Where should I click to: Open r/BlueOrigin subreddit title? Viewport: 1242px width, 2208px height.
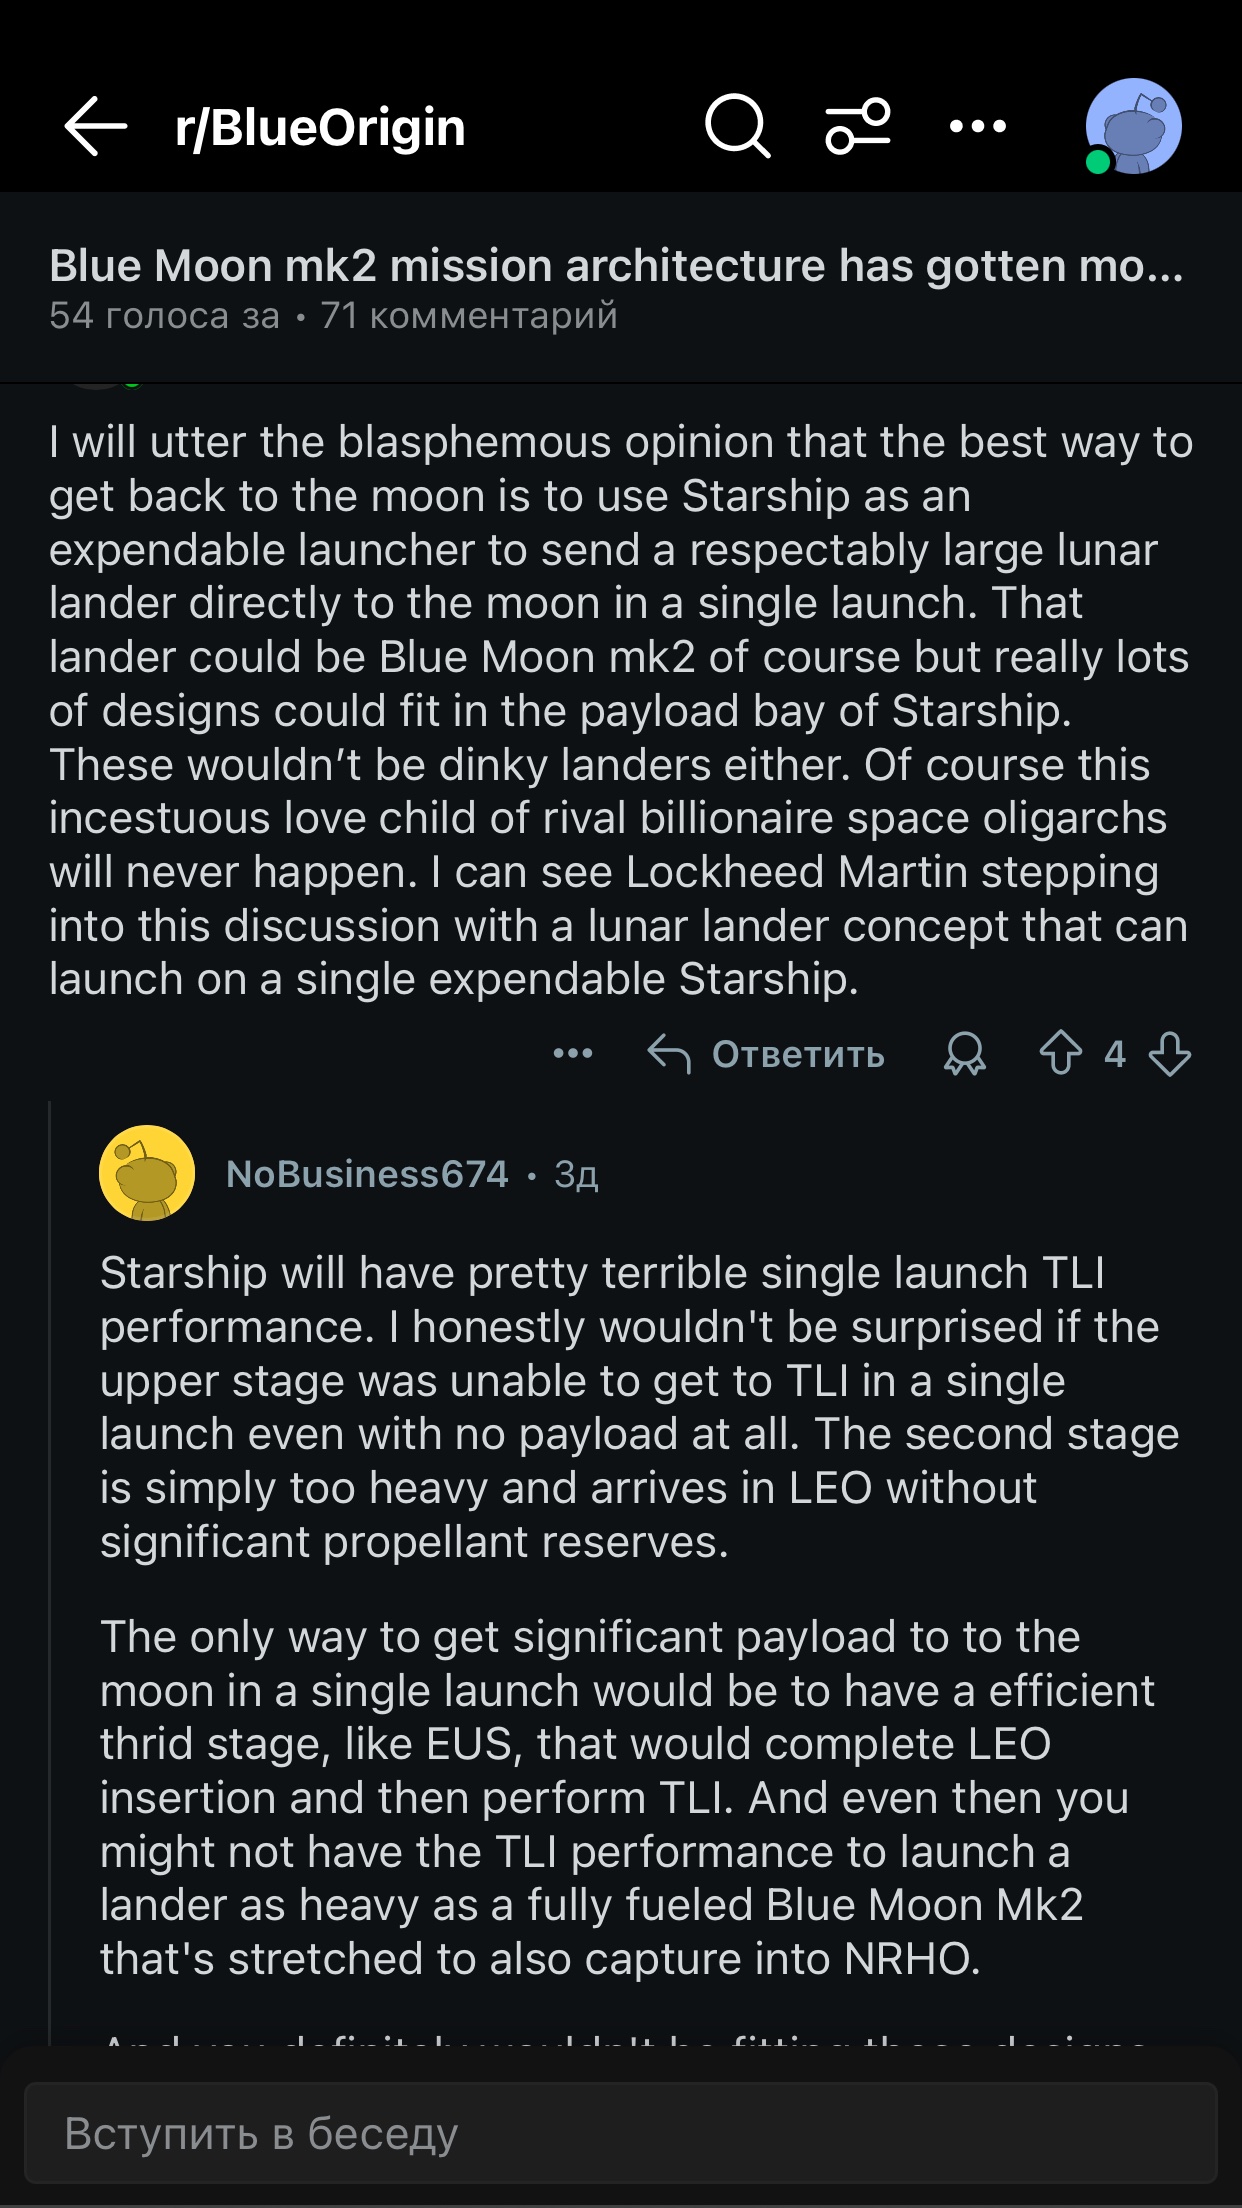click(x=320, y=127)
